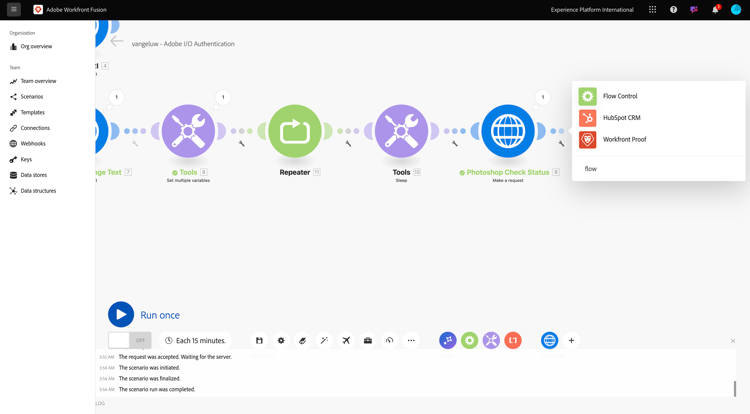Screen dimensions: 750x414
Task: Toggle the hamburger menu in top bar
Action: coord(14,10)
